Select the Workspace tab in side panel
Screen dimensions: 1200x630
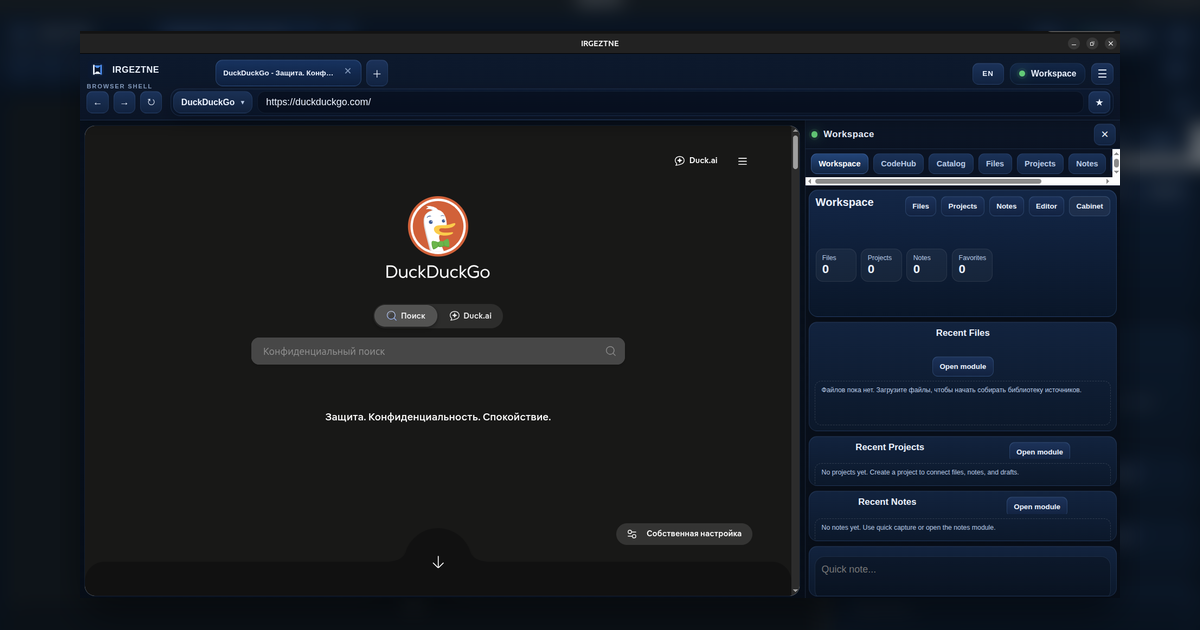click(839, 163)
